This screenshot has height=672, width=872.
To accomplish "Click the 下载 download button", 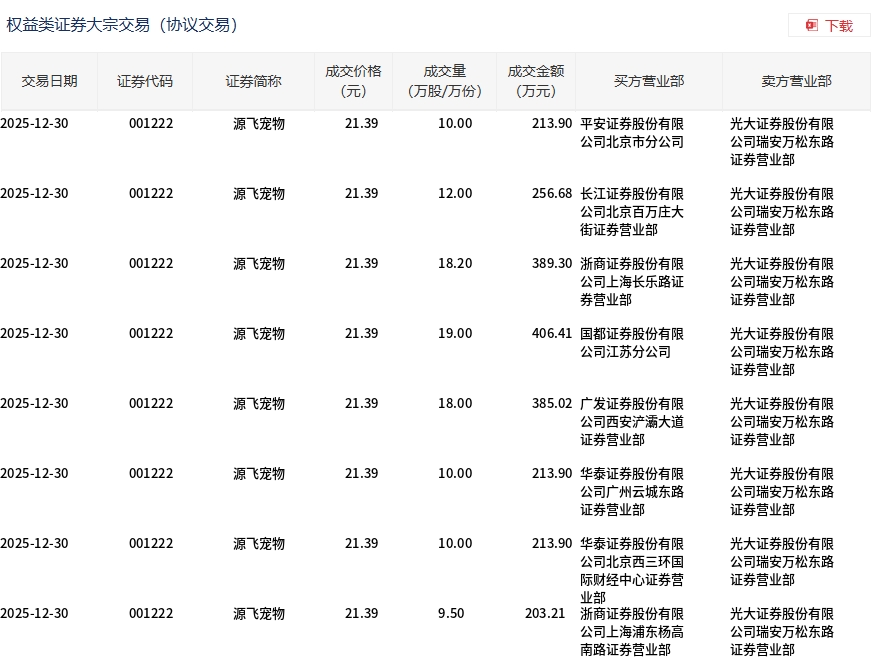I will click(x=829, y=26).
